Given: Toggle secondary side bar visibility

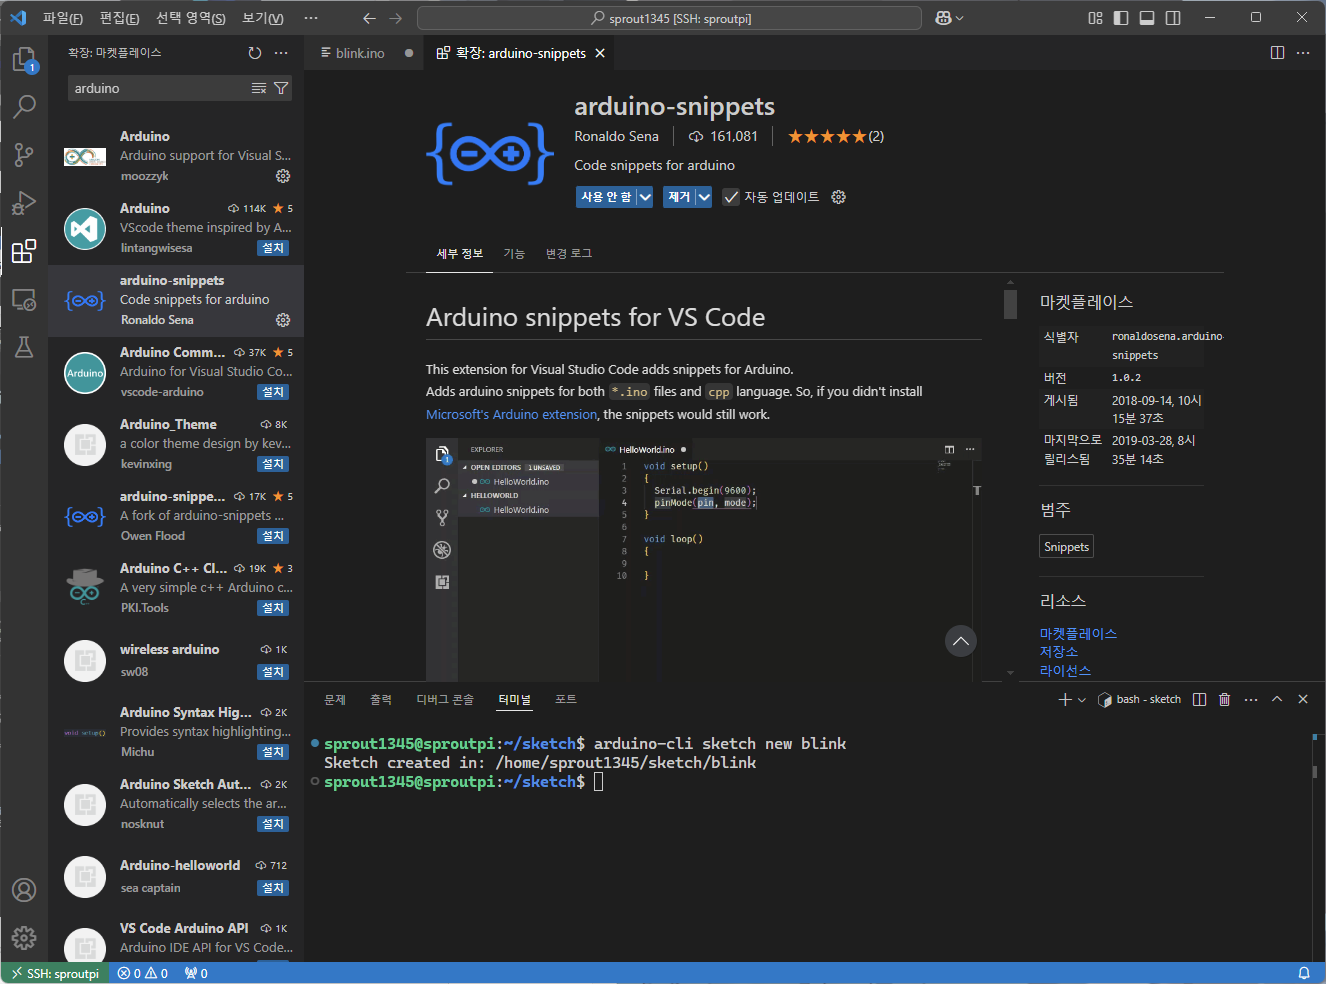Looking at the screenshot, I should click(1173, 18).
